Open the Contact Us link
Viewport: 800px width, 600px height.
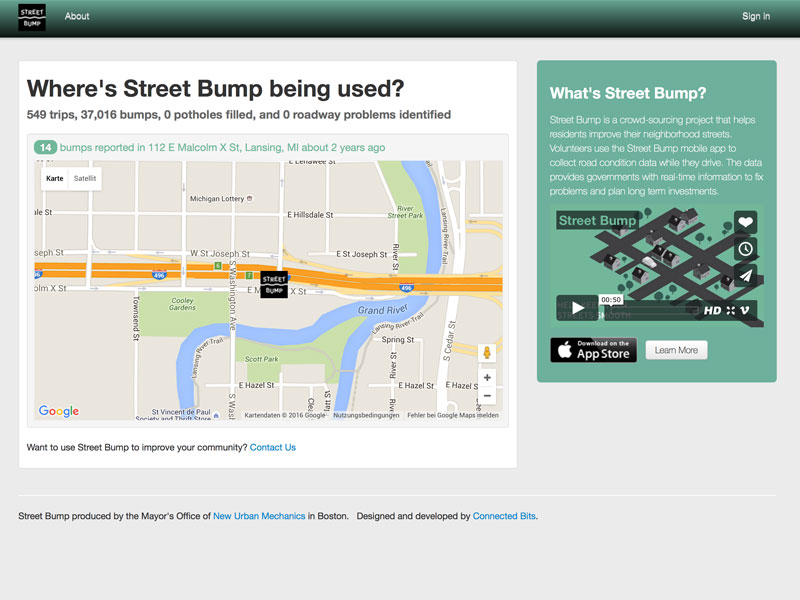click(x=272, y=447)
